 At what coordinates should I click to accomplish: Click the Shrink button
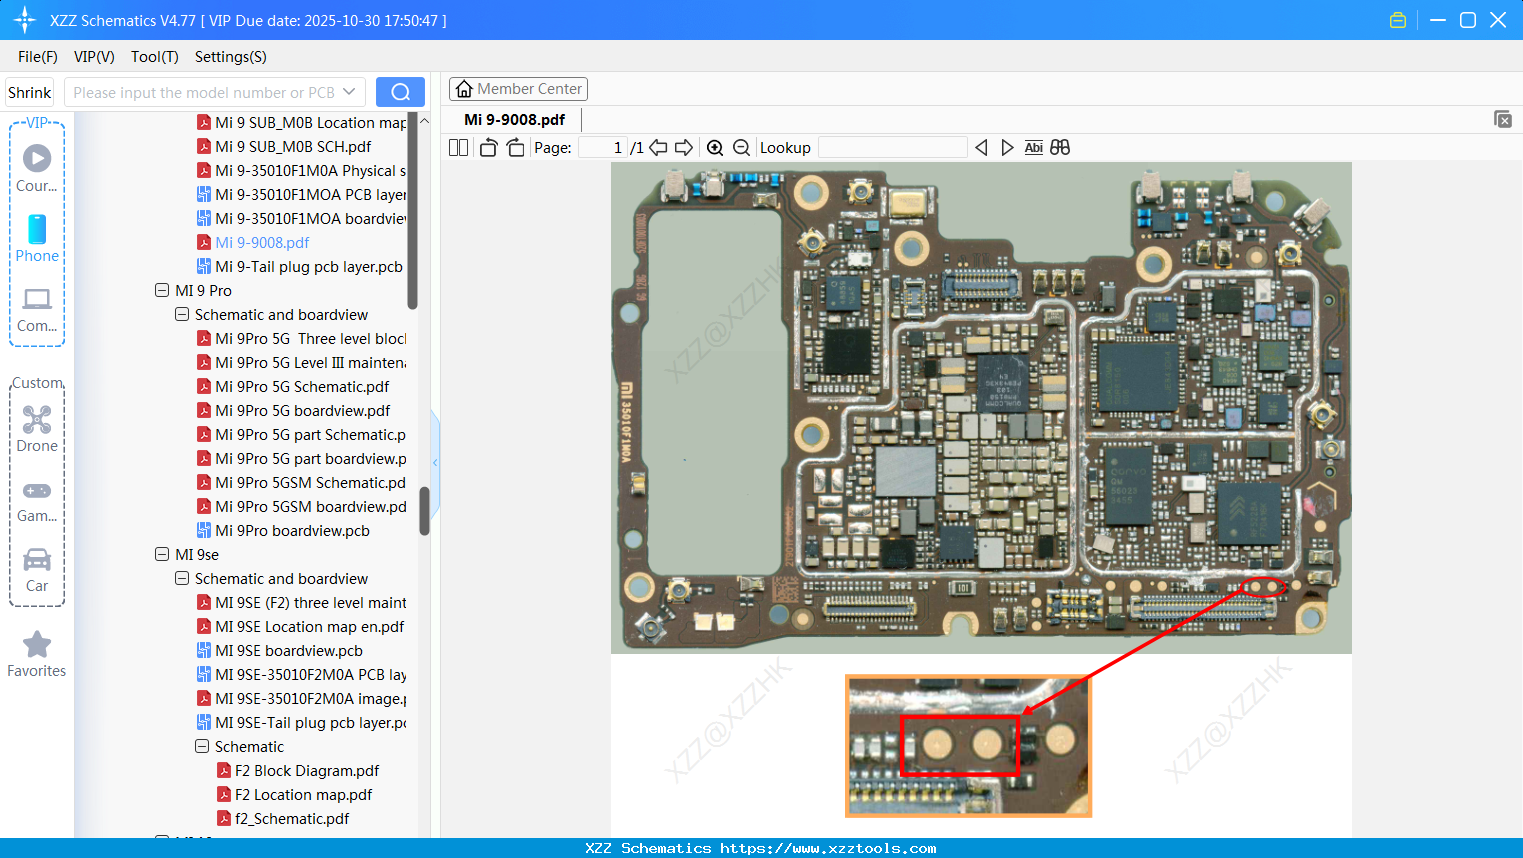coord(30,92)
